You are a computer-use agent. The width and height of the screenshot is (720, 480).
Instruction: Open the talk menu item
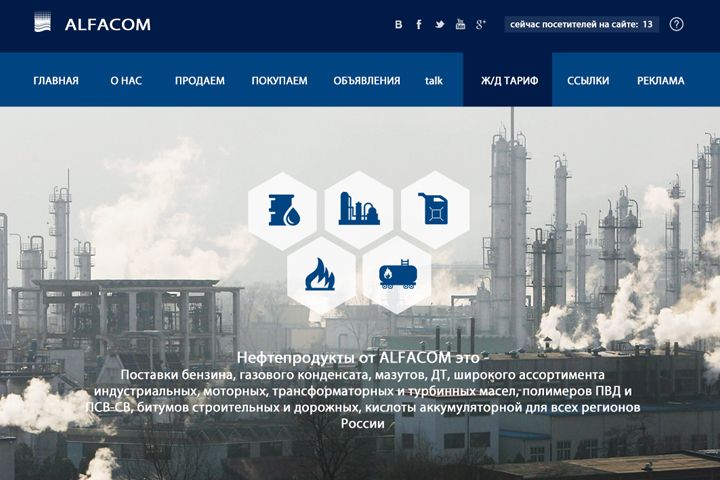[x=433, y=81]
